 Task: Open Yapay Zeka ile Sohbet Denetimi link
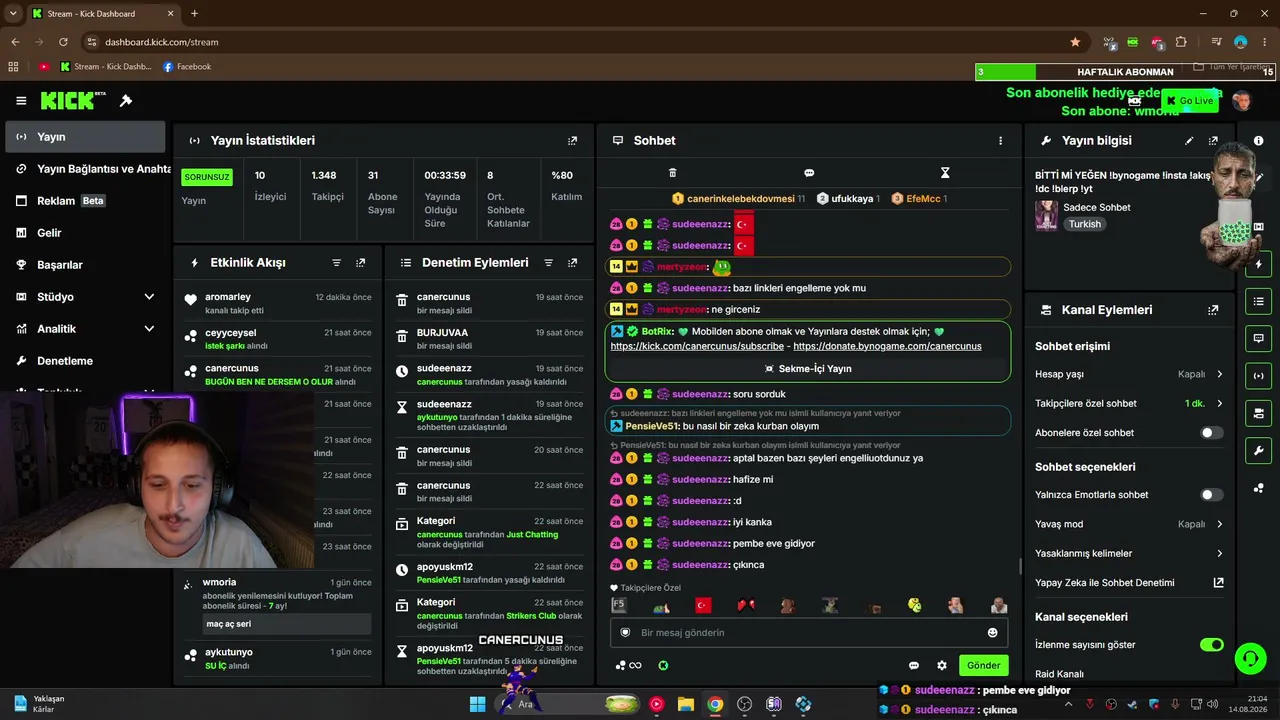pos(1129,583)
